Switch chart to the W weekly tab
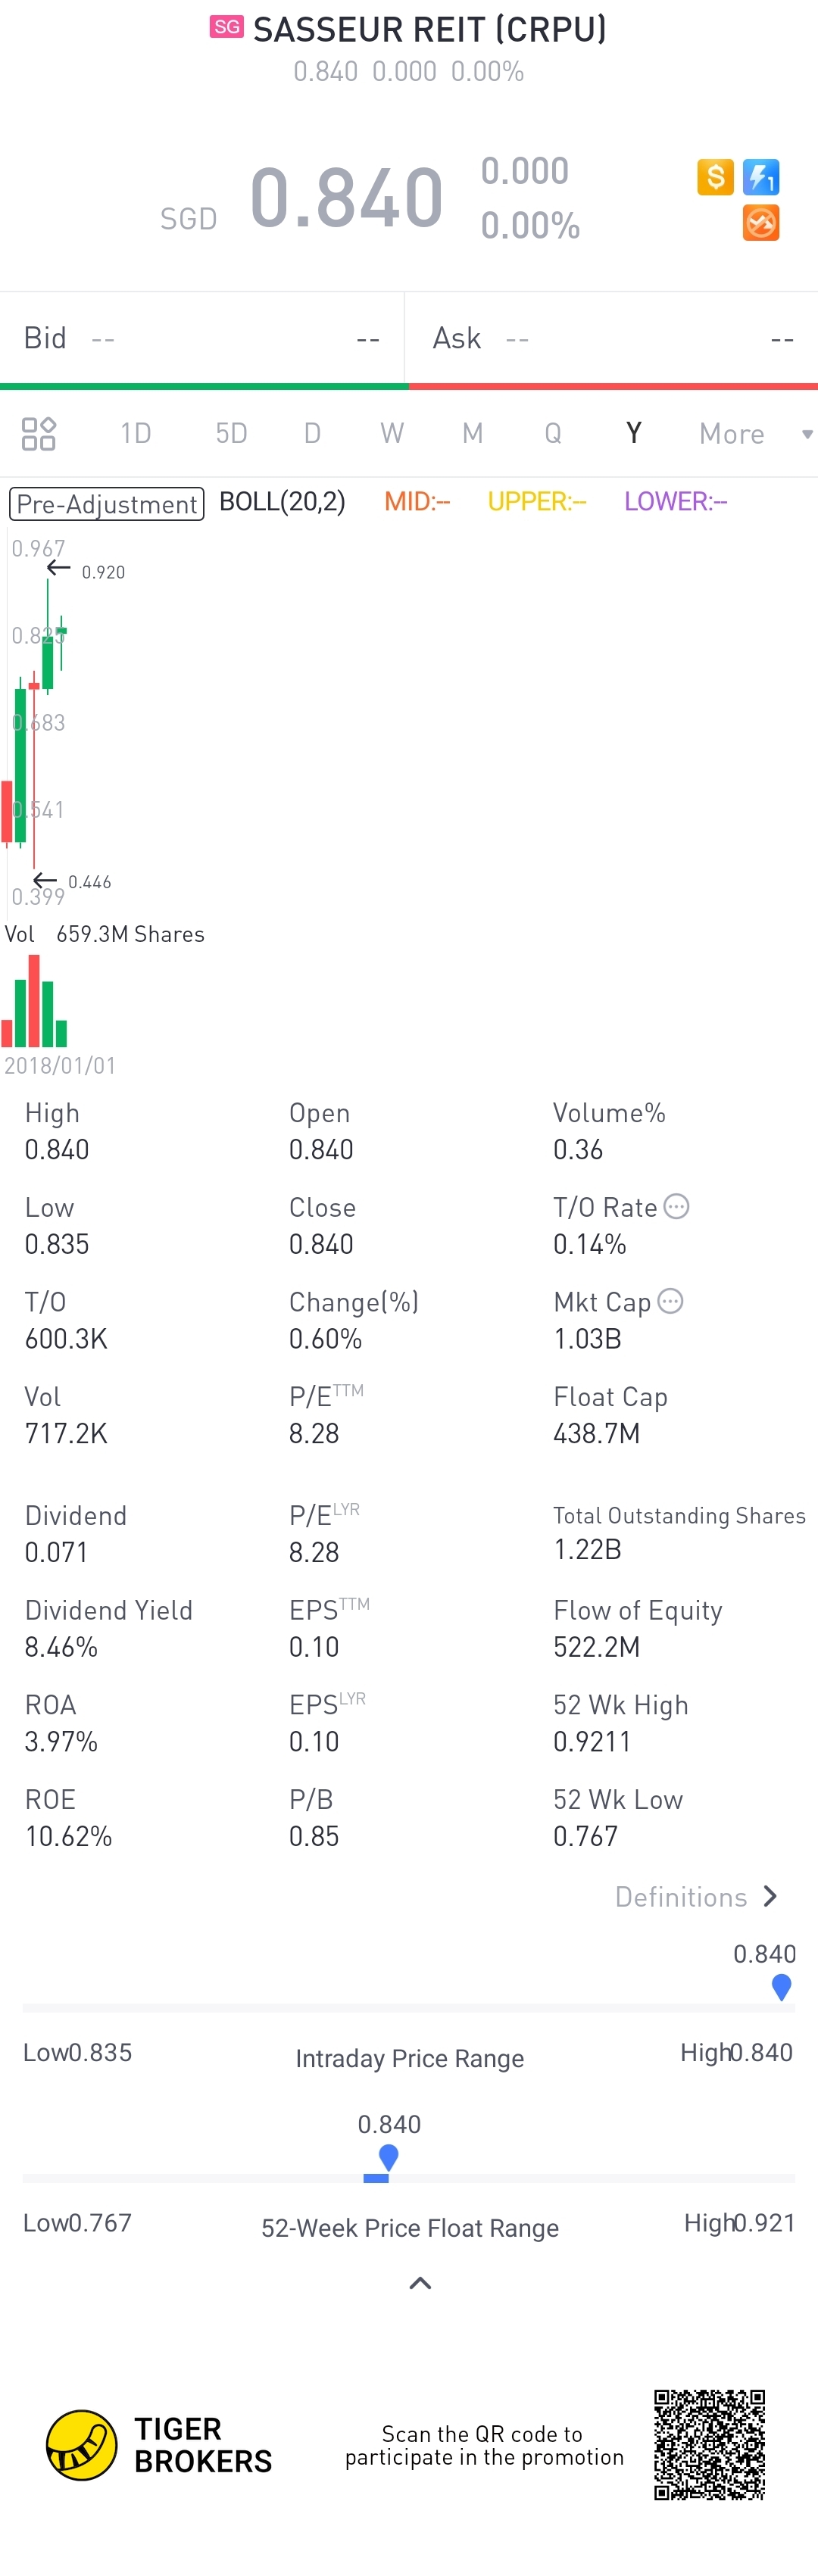Viewport: 818px width, 2576px height. click(392, 433)
